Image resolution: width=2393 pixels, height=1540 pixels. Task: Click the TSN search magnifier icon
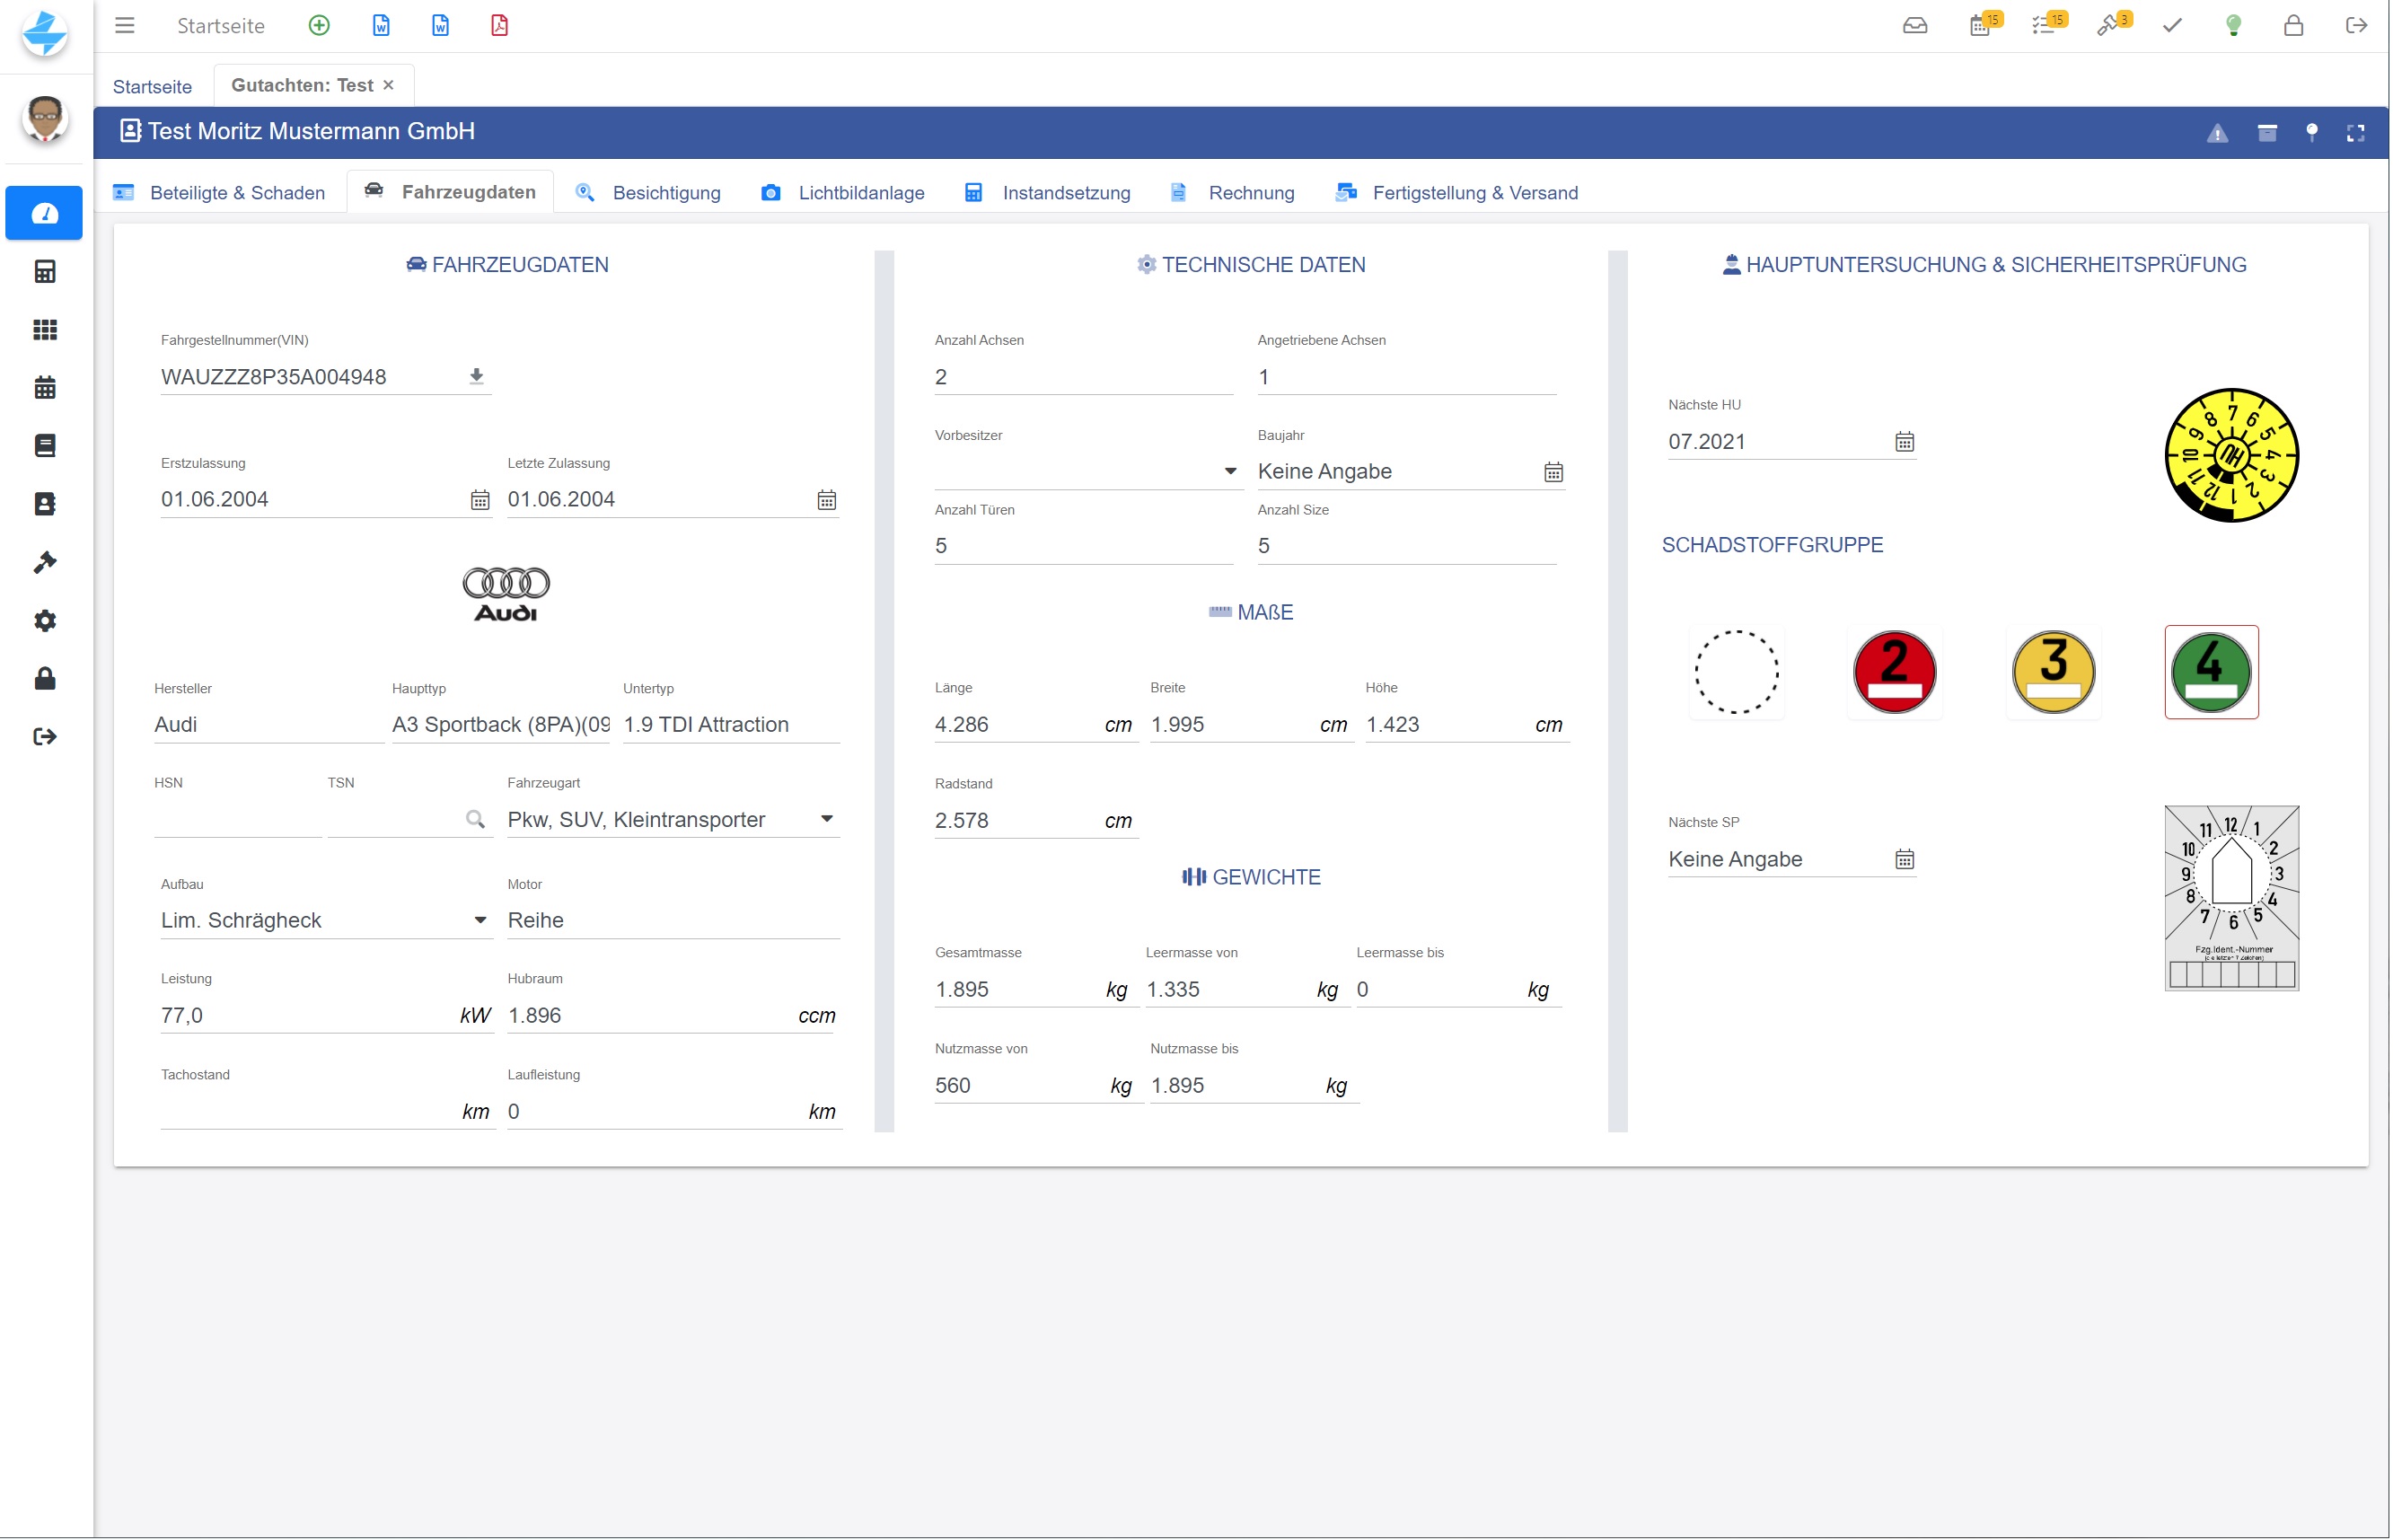[x=475, y=819]
